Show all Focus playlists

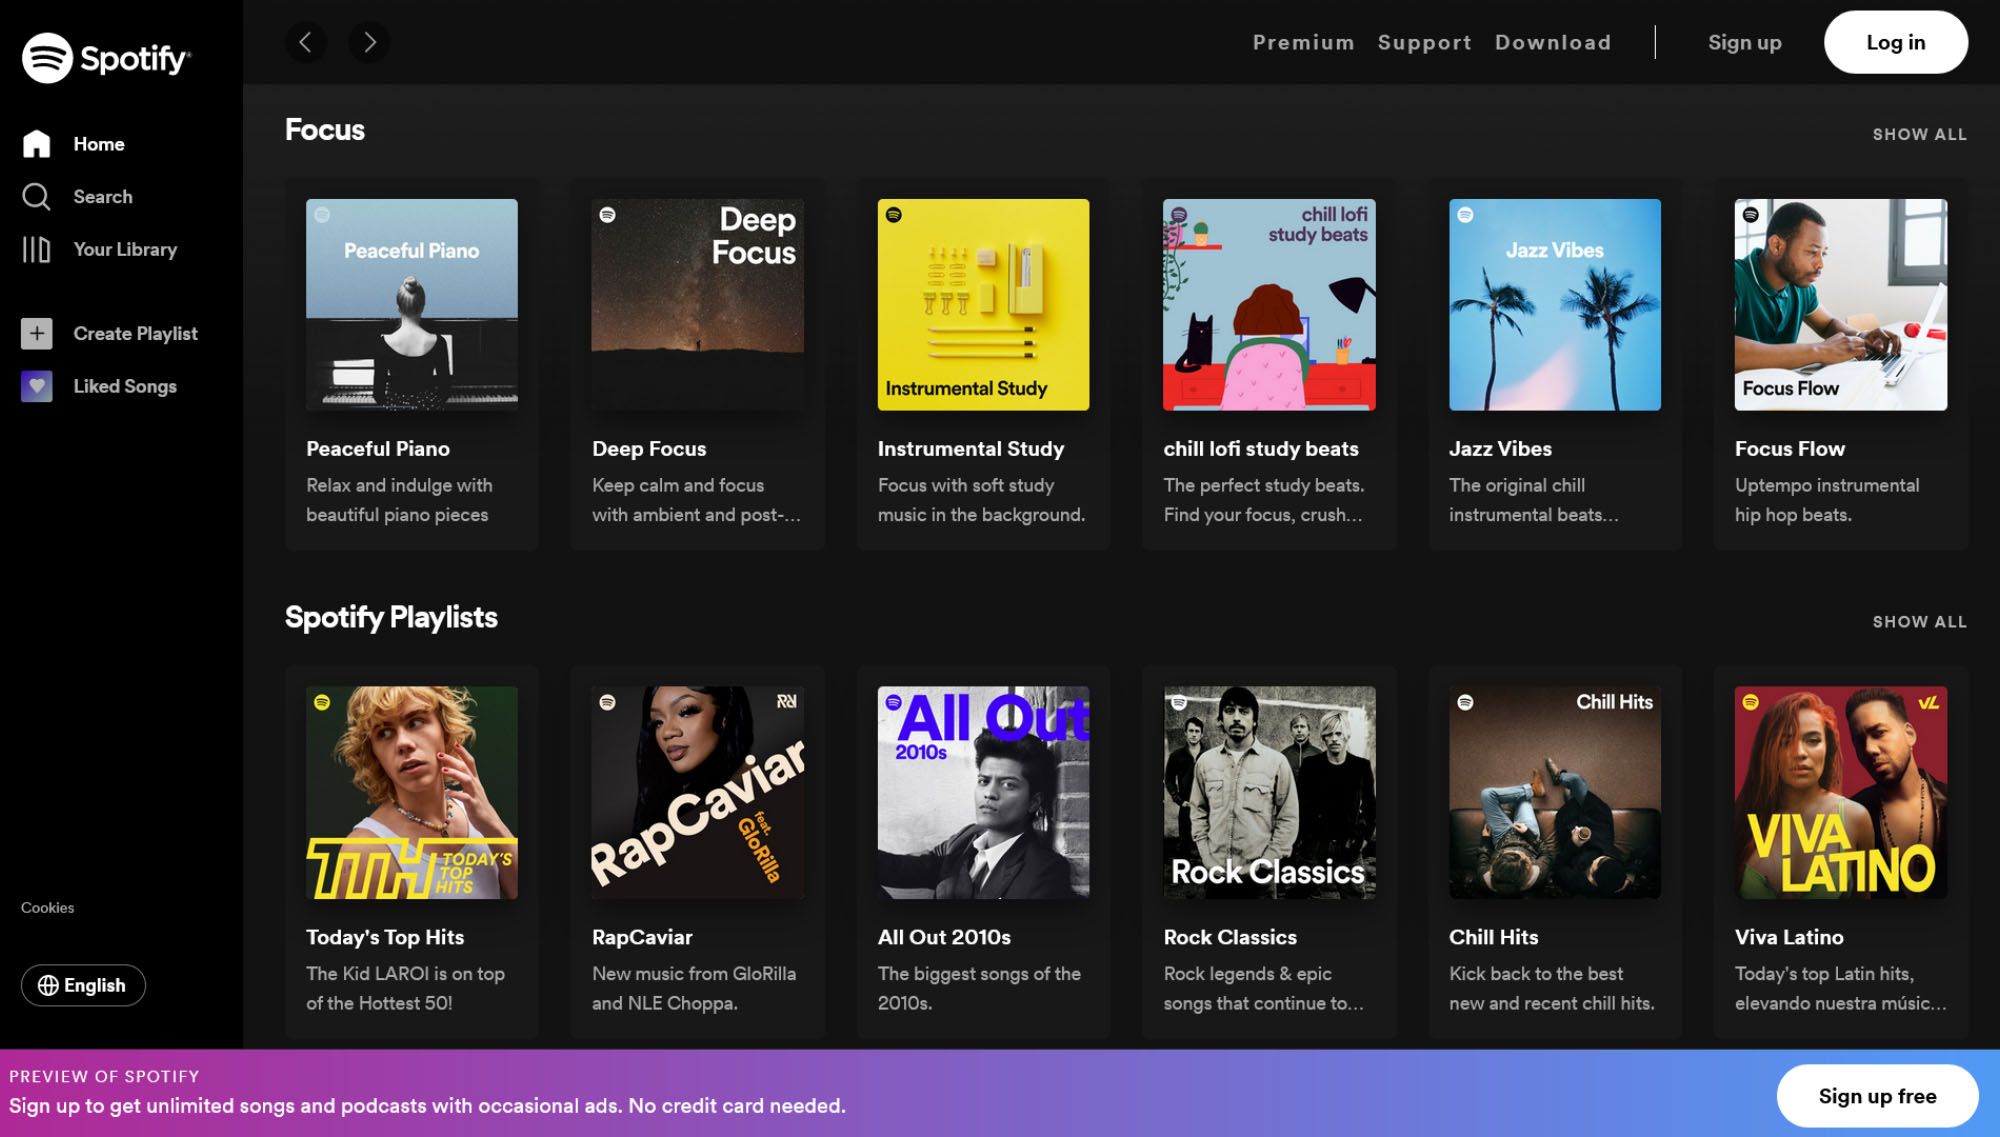tap(1919, 134)
